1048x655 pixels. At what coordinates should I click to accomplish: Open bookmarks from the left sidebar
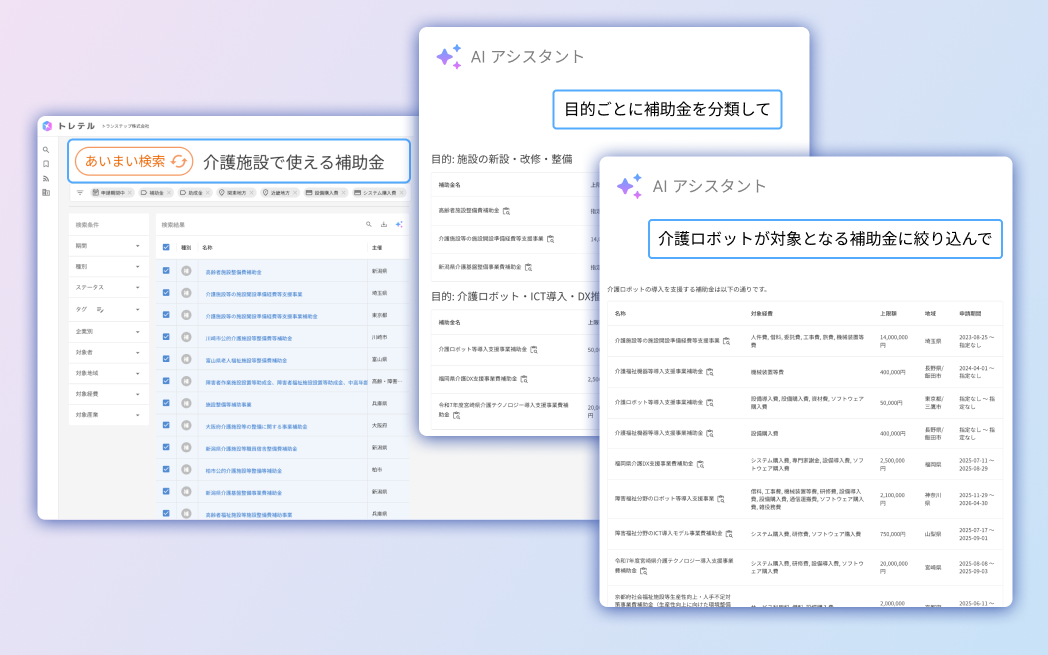pos(46,164)
